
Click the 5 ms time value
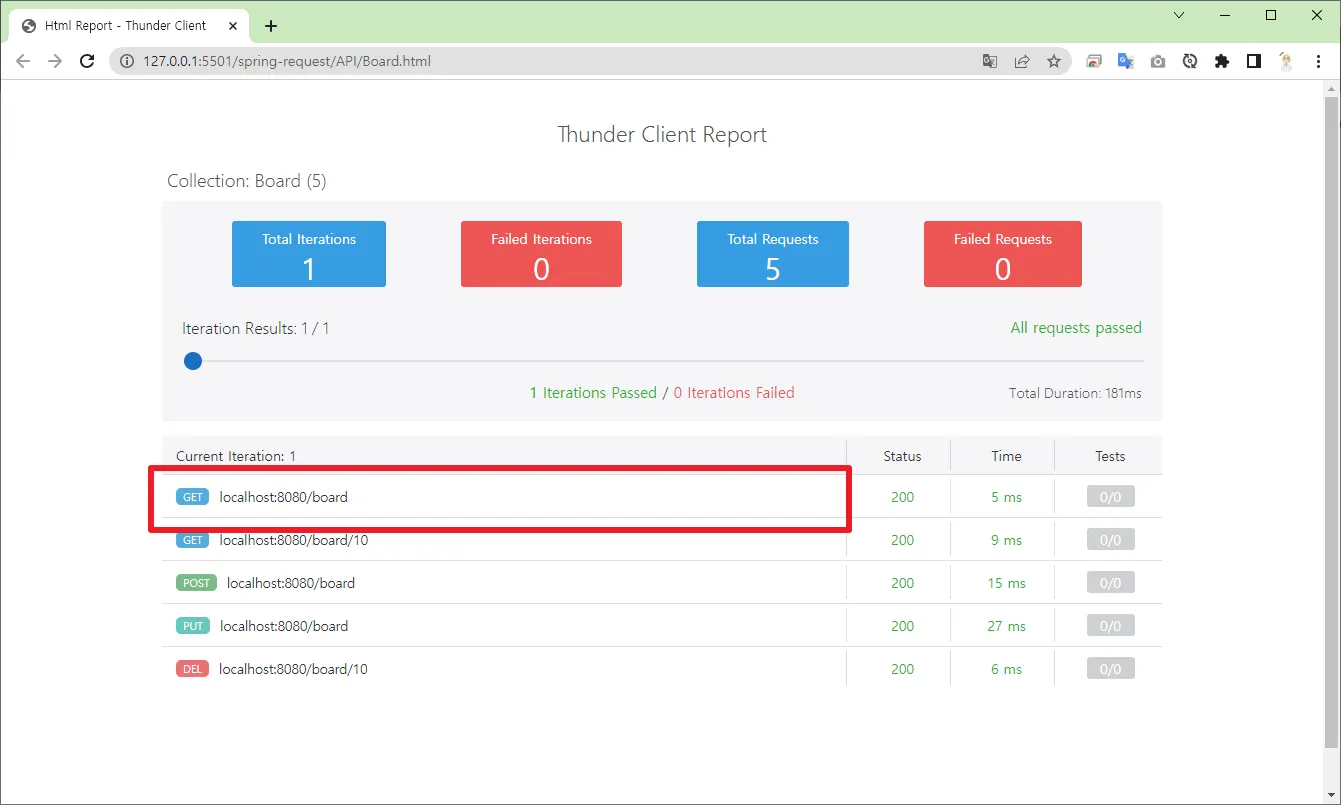1006,497
